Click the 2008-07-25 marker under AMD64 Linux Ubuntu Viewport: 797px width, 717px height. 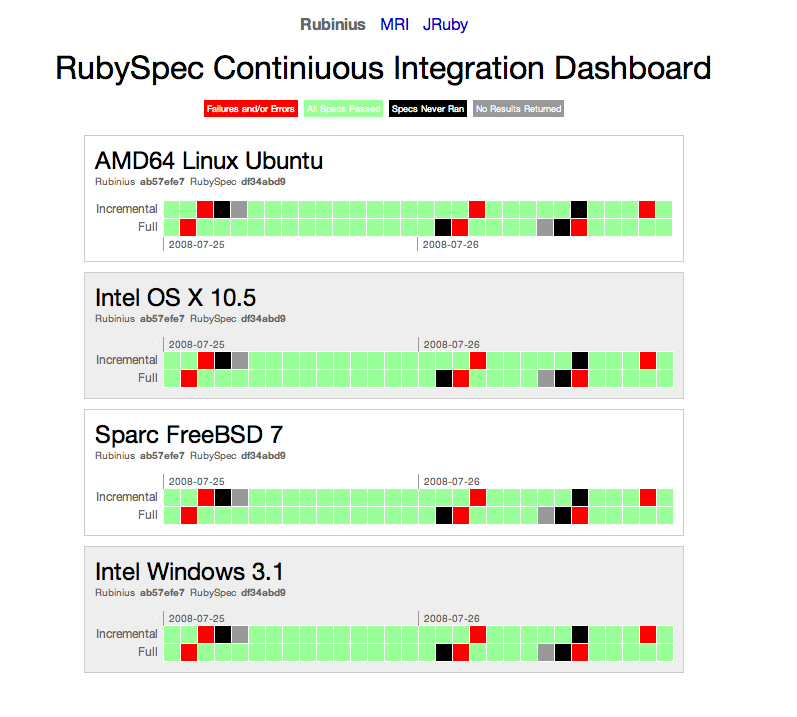pyautogui.click(x=196, y=244)
